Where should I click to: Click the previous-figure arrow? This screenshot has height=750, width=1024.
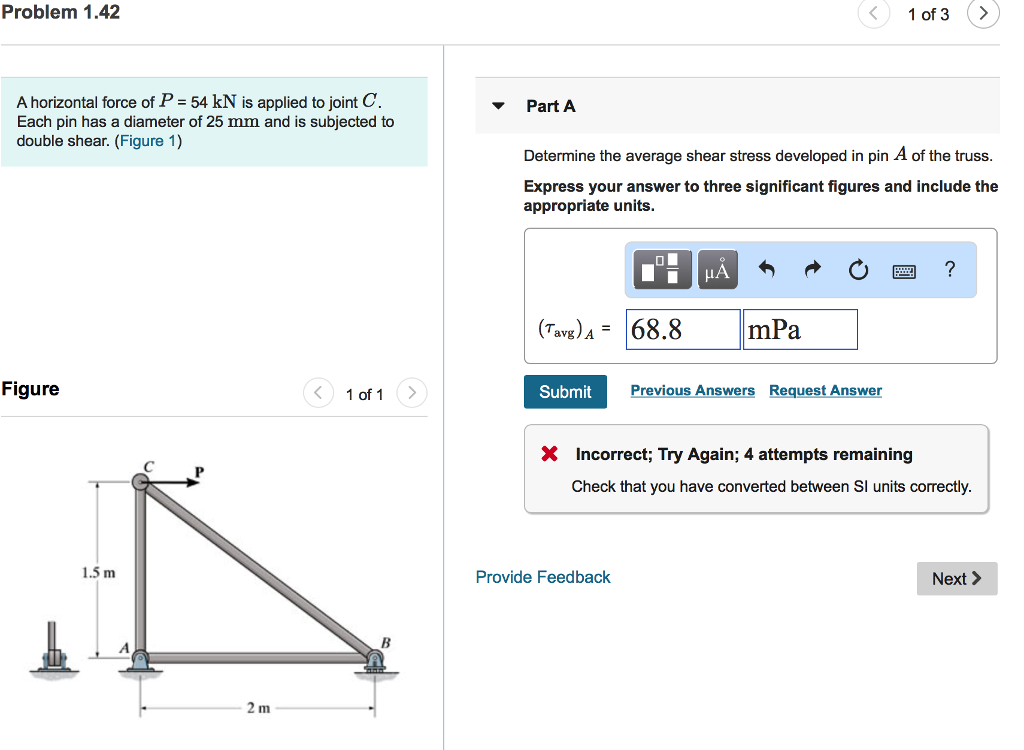click(318, 393)
